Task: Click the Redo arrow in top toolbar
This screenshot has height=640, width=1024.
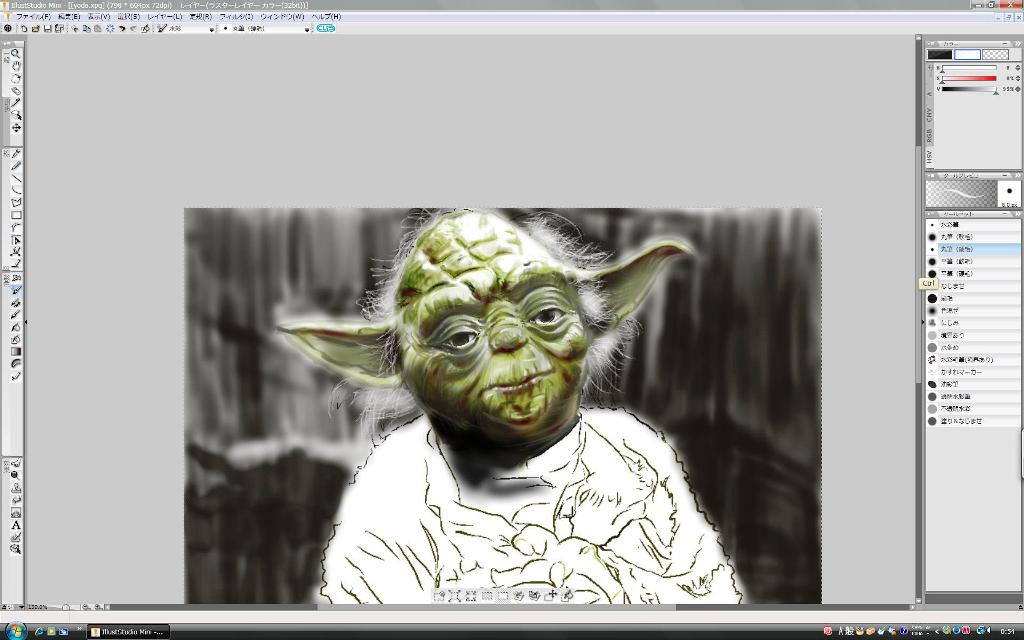Action: [133, 29]
